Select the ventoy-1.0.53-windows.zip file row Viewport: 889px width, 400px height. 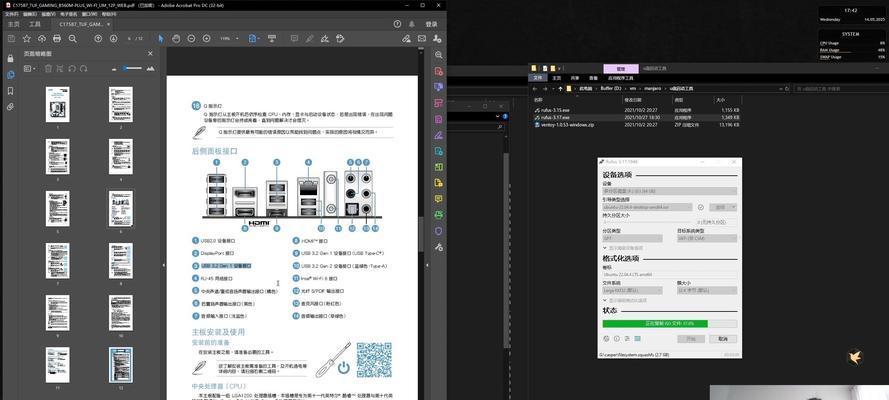coord(637,125)
